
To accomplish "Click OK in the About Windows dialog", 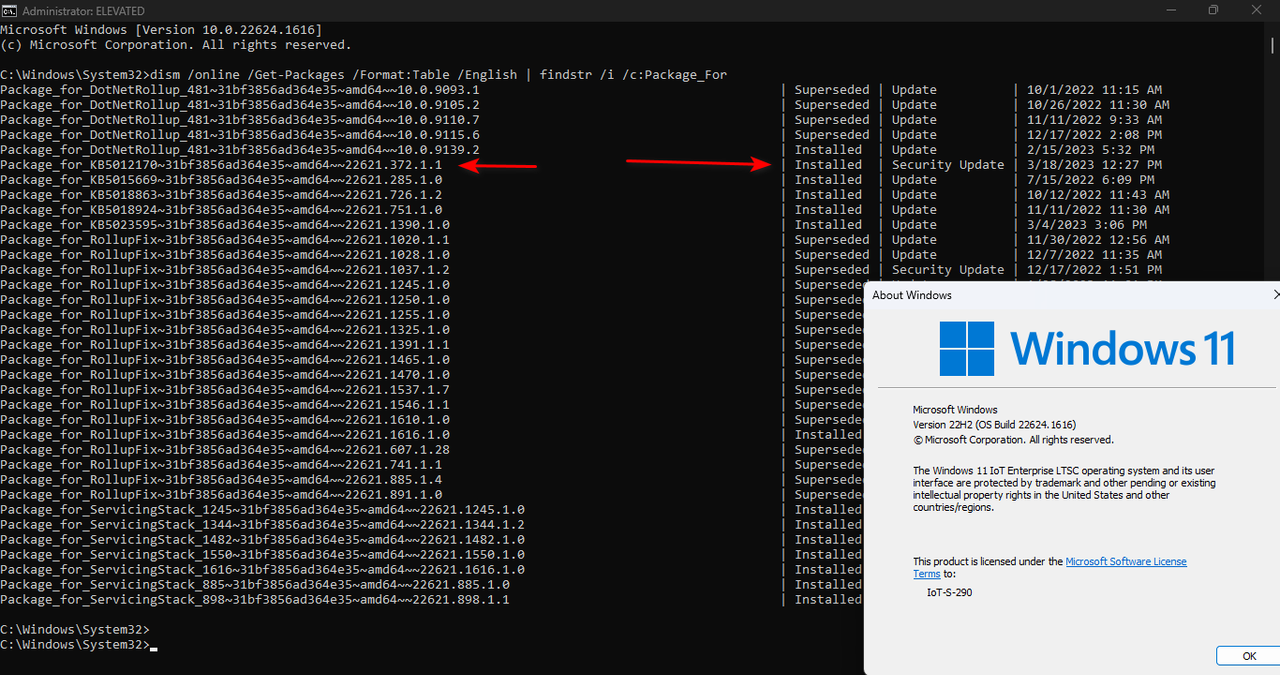I will coord(1249,656).
